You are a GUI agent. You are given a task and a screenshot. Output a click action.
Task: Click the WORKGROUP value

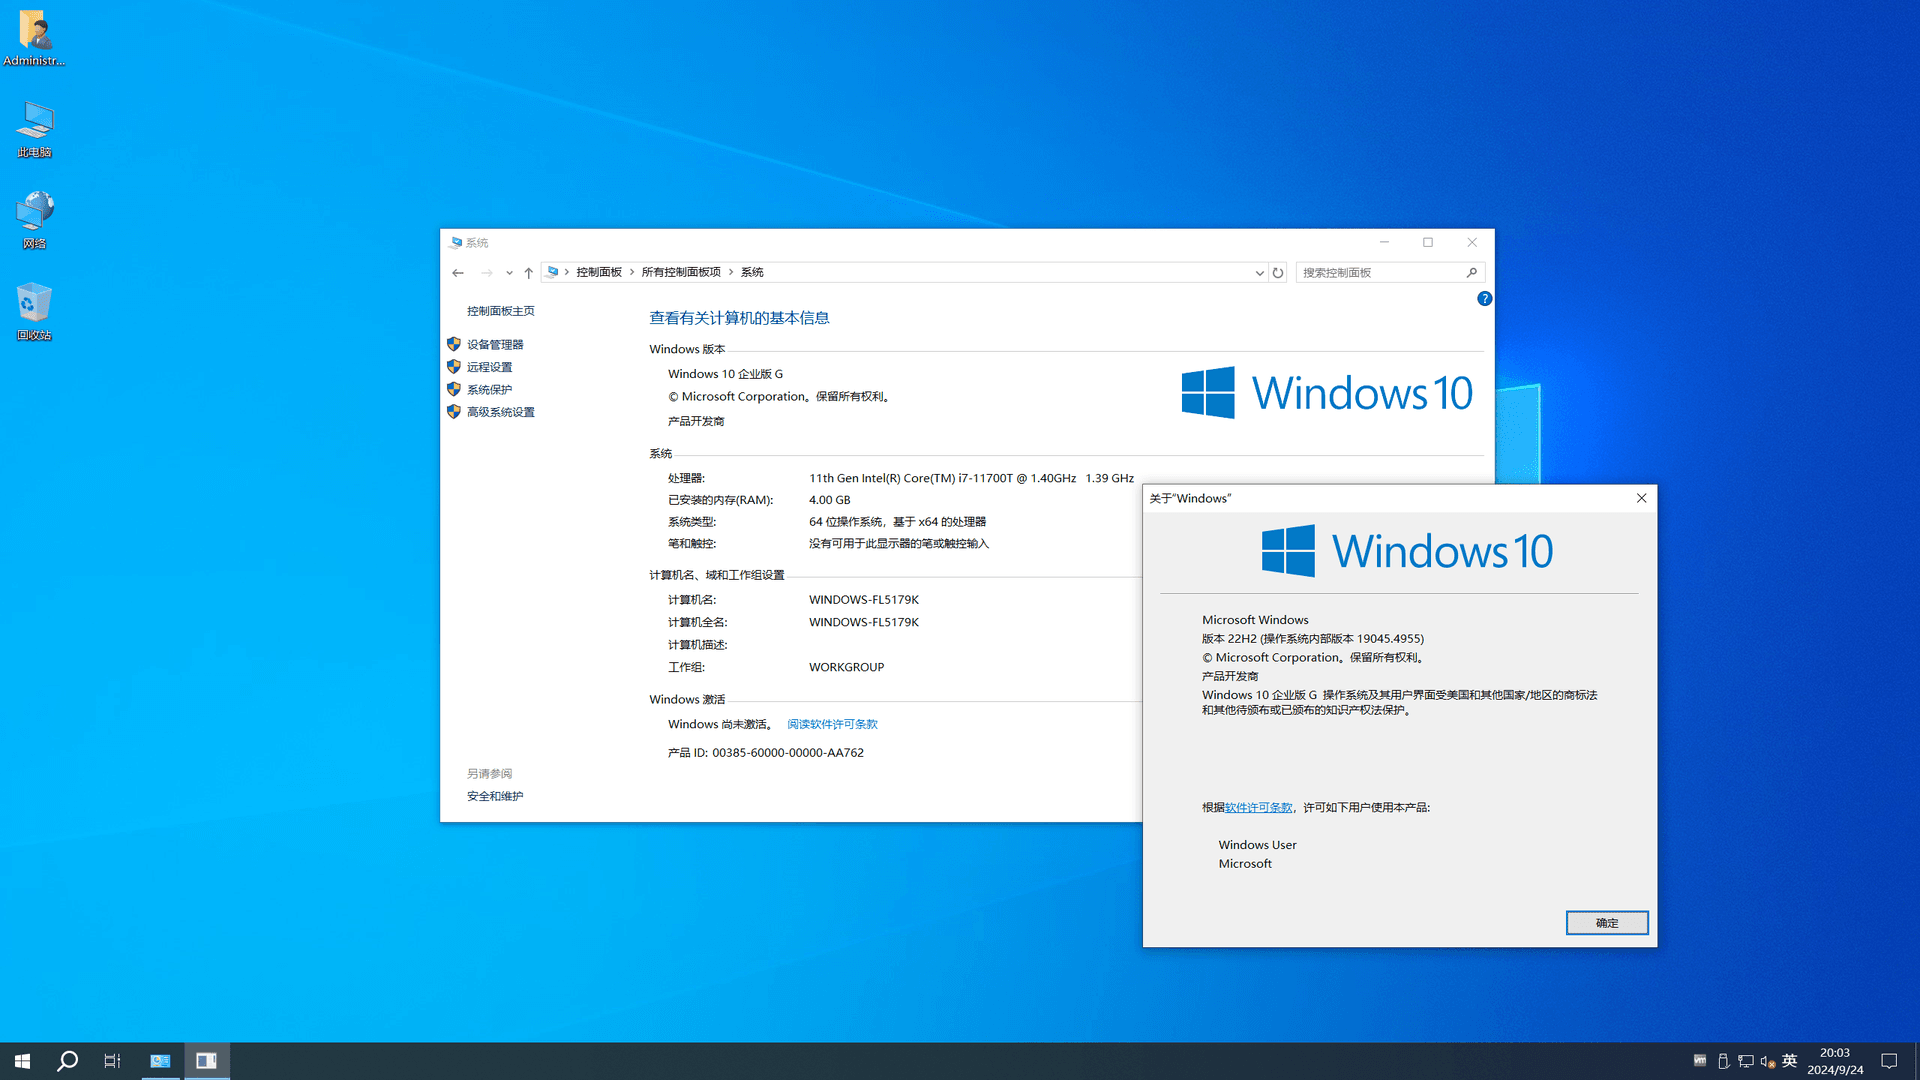click(x=846, y=667)
